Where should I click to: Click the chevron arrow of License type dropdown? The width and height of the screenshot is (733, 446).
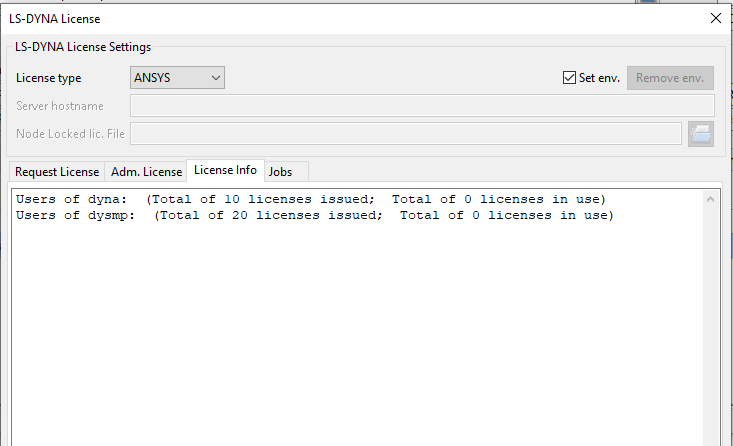click(216, 78)
